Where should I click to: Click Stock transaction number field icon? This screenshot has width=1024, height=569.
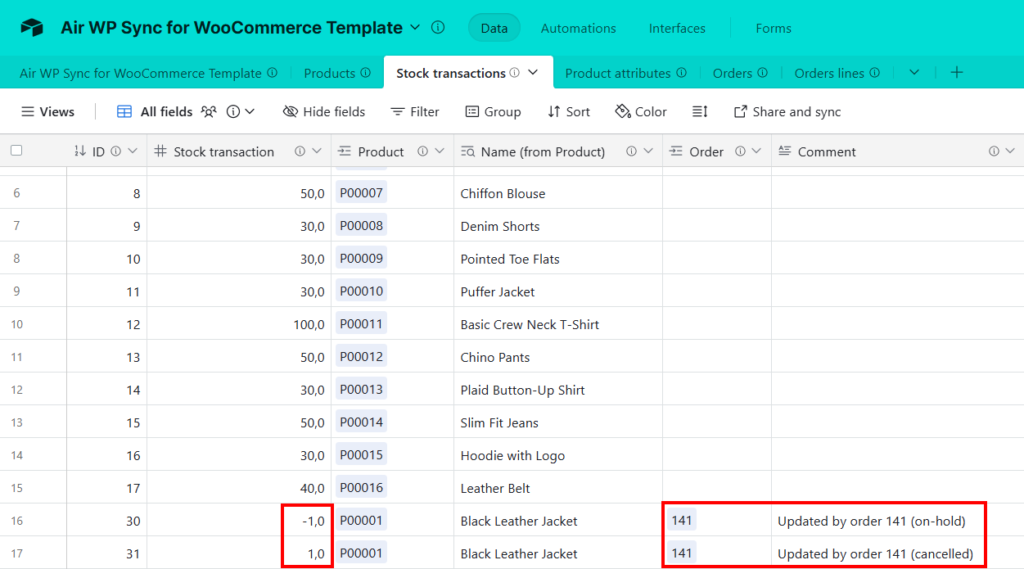click(160, 151)
